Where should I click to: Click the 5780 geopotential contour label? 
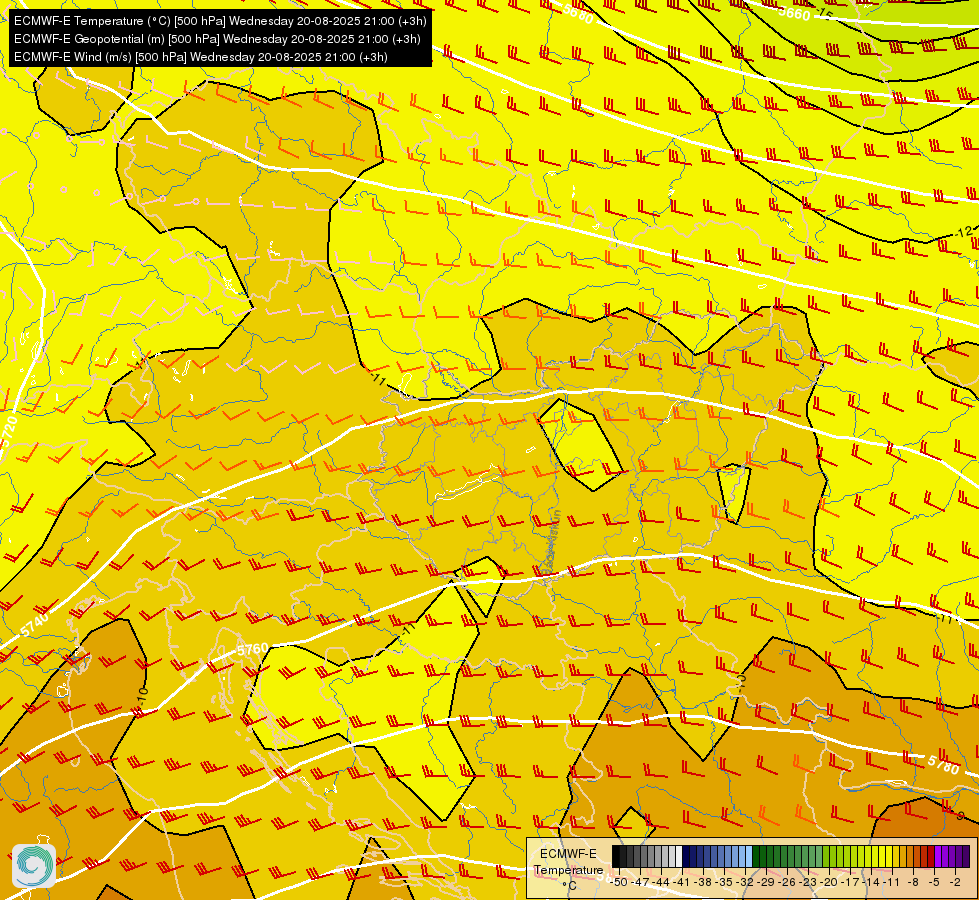[x=943, y=763]
